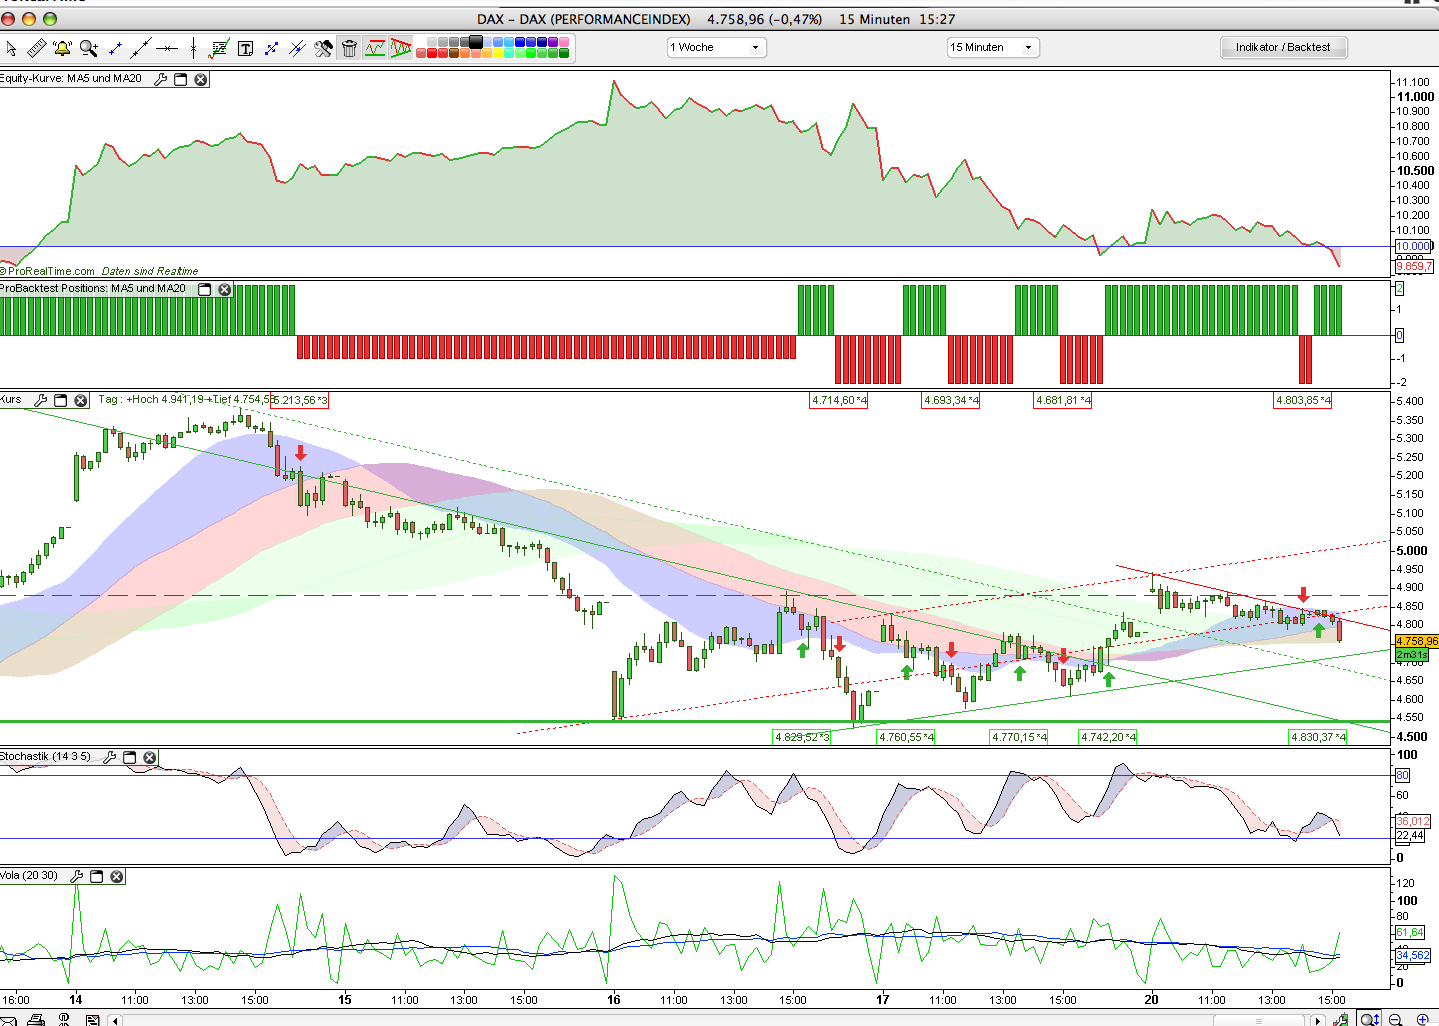The image size is (1439, 1026).
Task: Select the text annotation tool
Action: point(245,48)
